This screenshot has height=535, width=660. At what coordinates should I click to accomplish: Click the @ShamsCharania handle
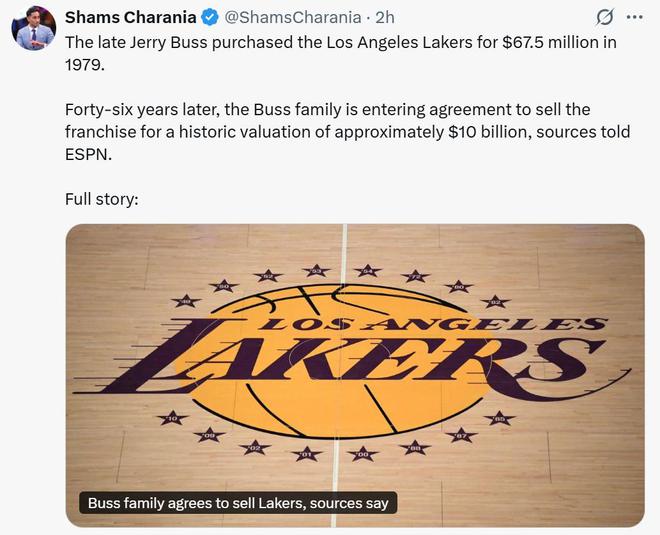(x=296, y=17)
